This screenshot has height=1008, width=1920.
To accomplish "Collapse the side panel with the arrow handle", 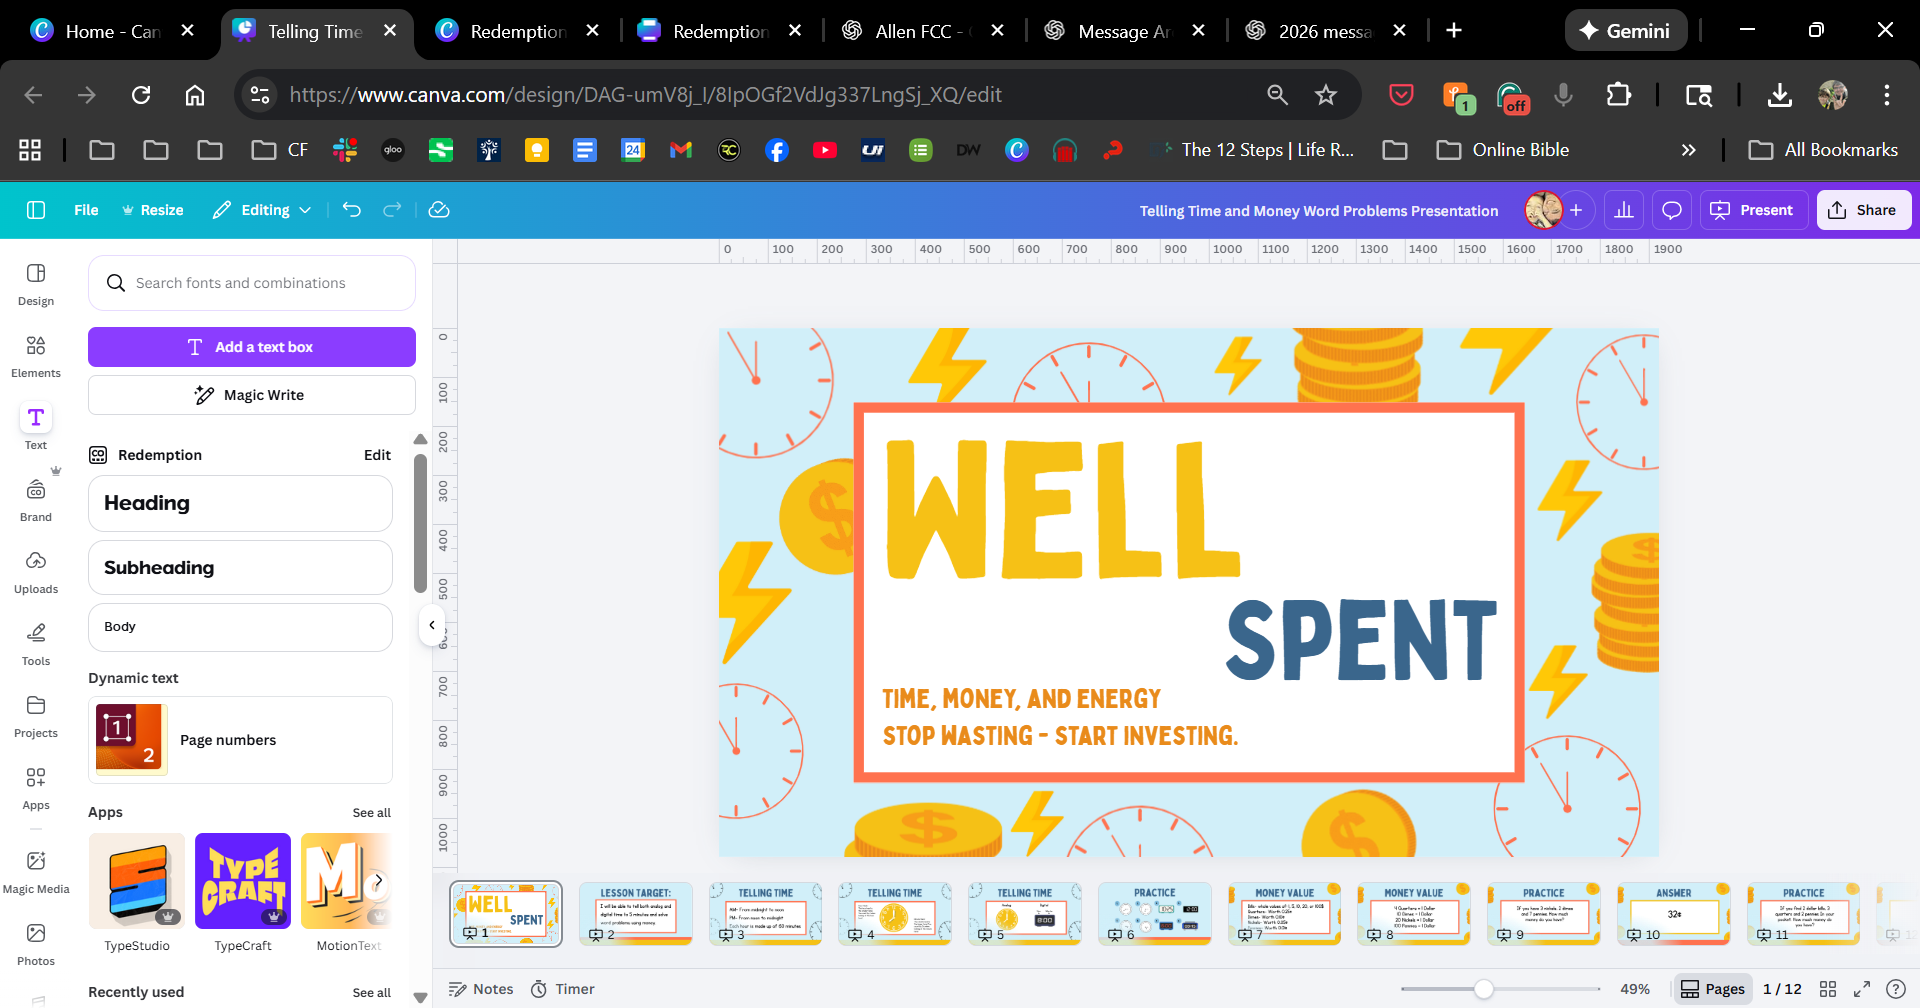I will pyautogui.click(x=432, y=625).
